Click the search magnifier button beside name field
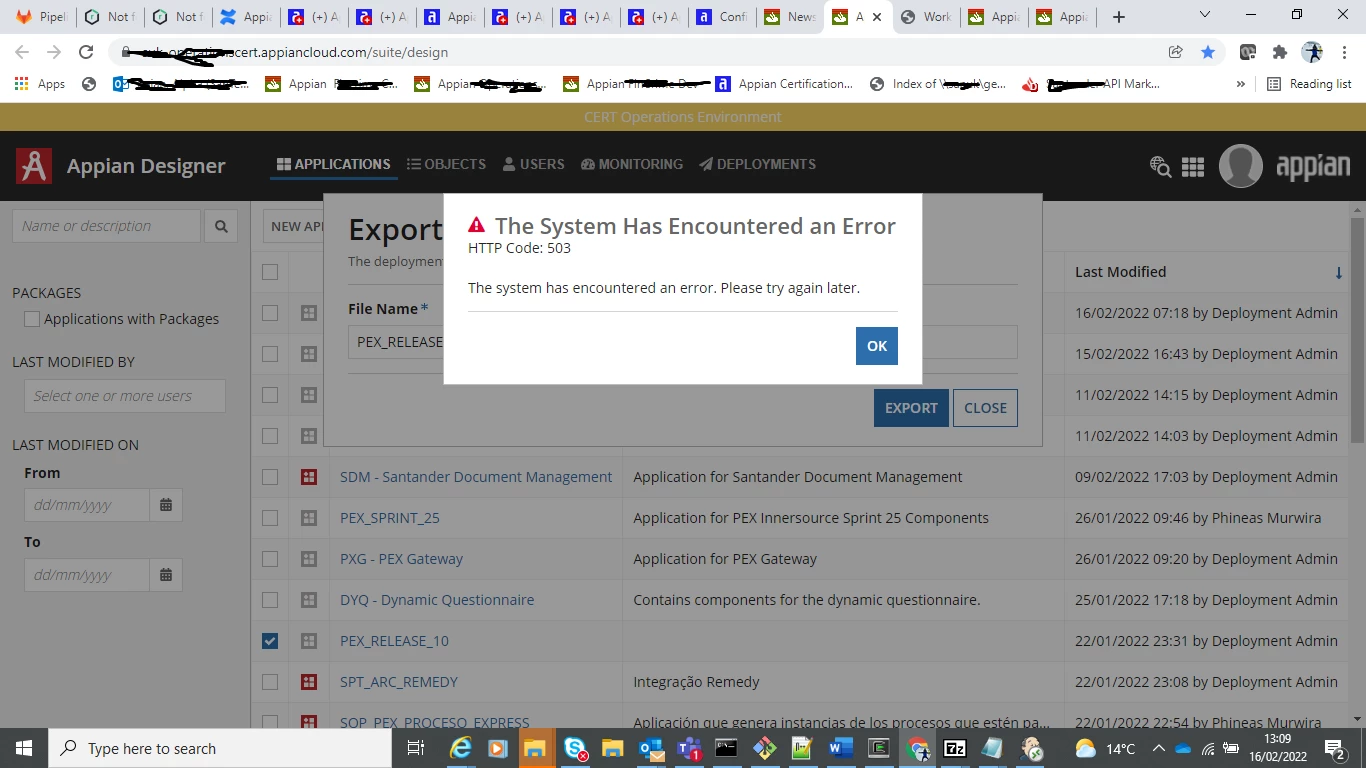 (x=221, y=226)
